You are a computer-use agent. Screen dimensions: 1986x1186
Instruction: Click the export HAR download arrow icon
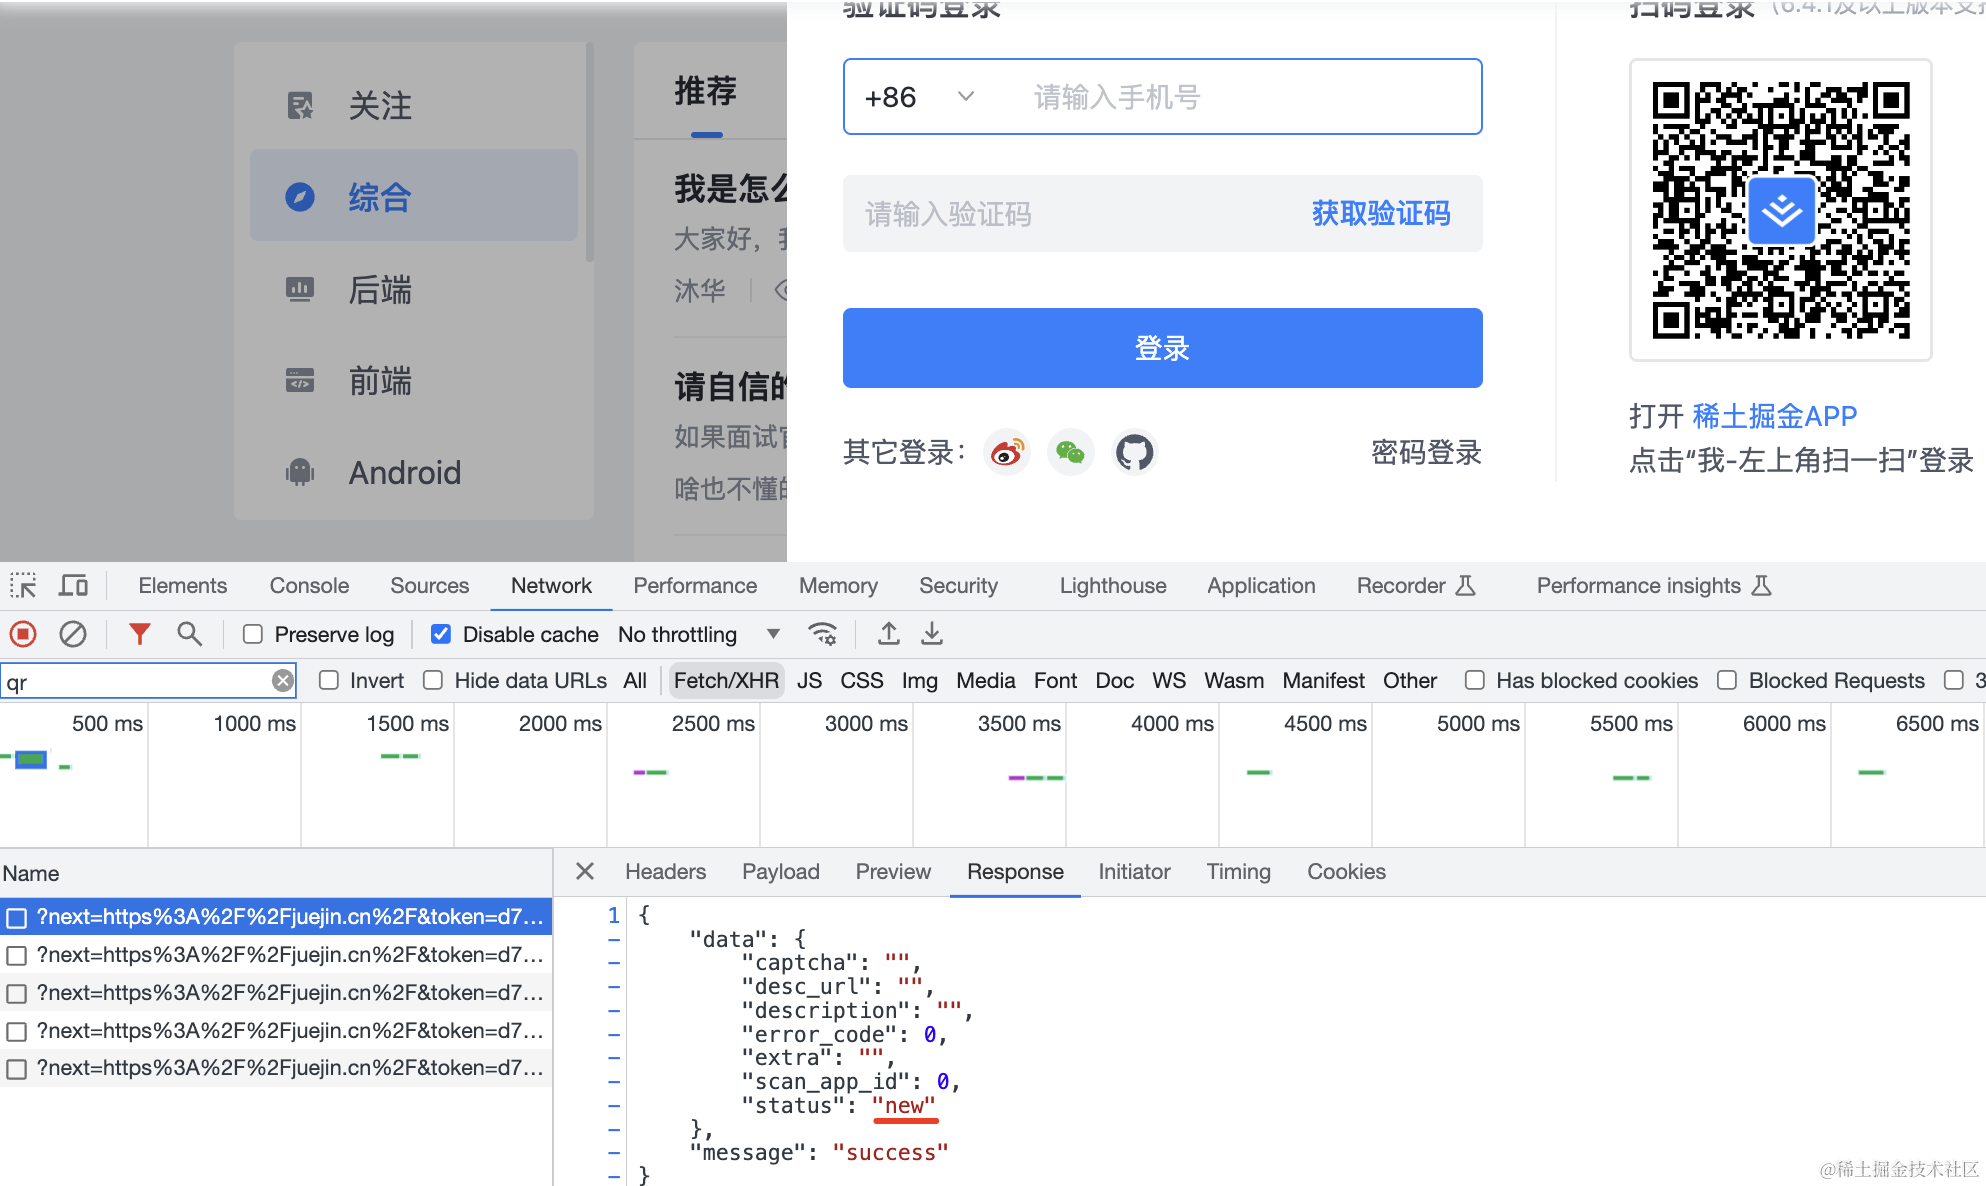coord(932,634)
